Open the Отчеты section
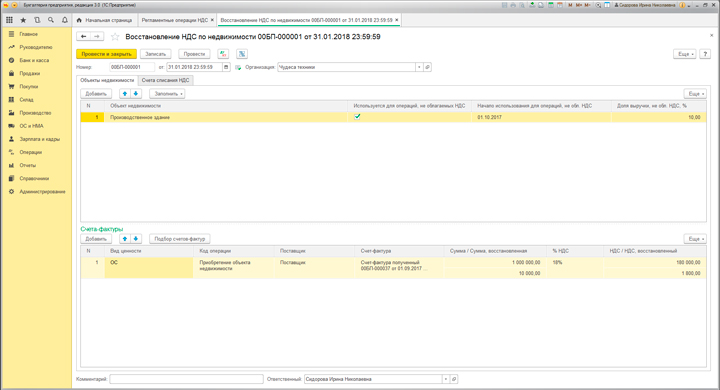The height and width of the screenshot is (390, 720). click(28, 165)
